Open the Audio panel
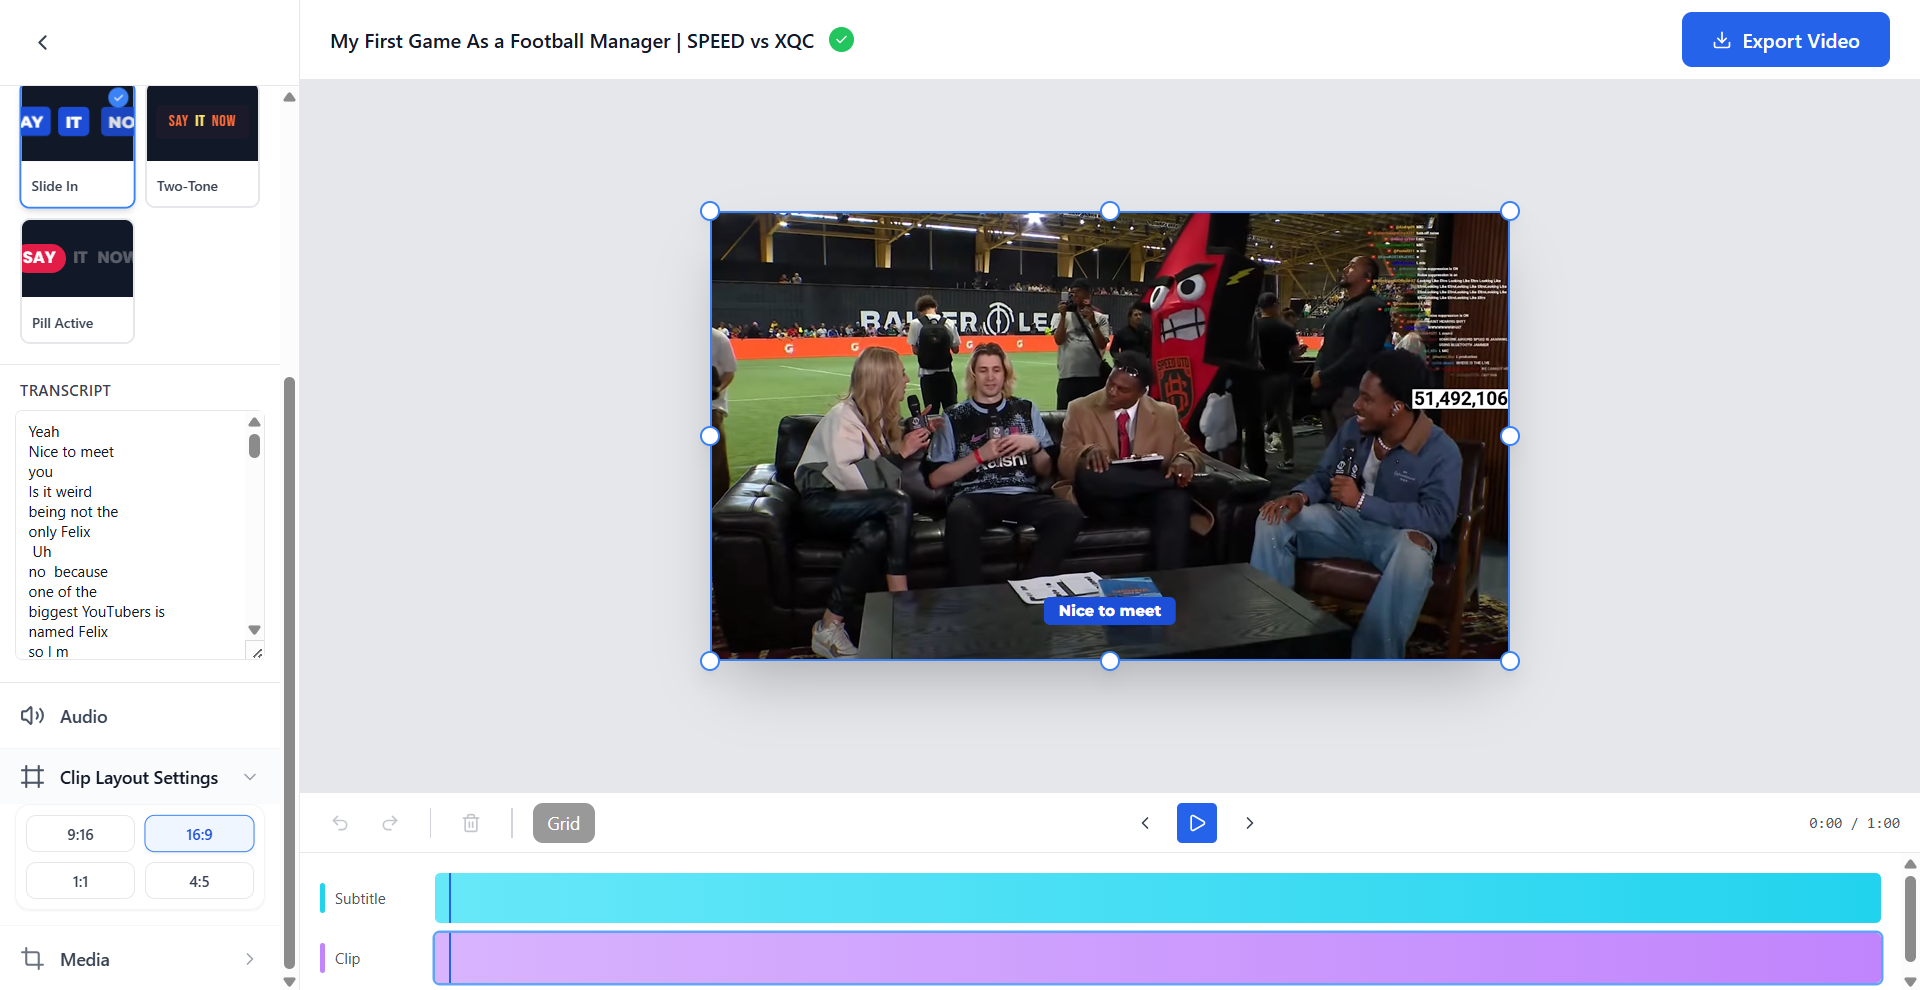1920x990 pixels. [x=84, y=716]
